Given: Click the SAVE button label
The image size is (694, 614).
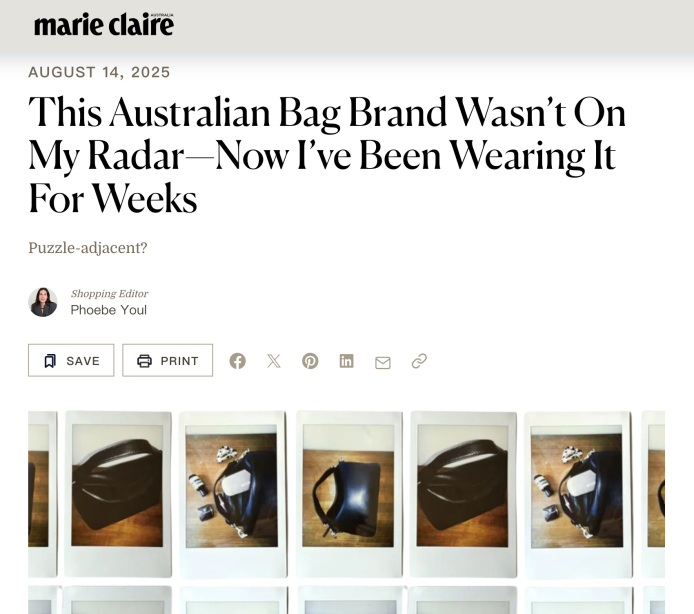Looking at the screenshot, I should 83,361.
